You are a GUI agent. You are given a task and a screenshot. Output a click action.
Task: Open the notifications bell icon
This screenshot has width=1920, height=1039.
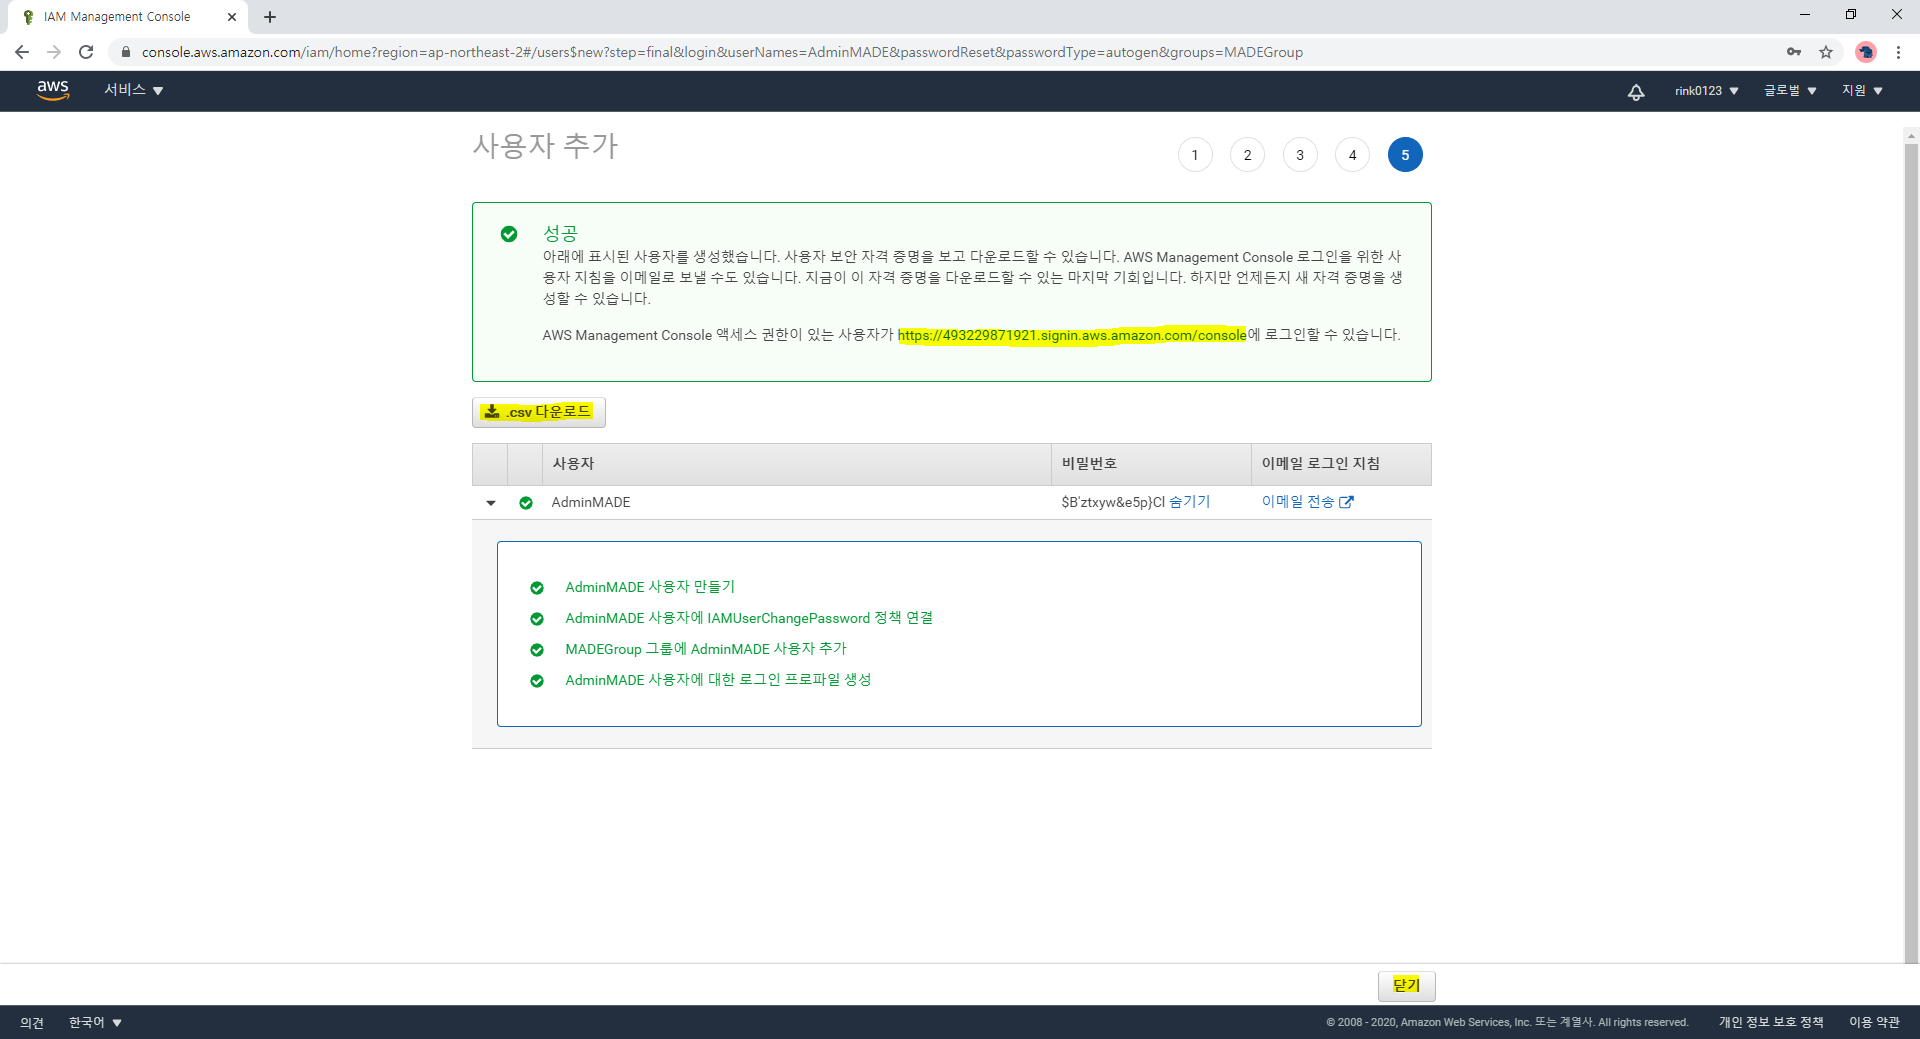[1636, 92]
